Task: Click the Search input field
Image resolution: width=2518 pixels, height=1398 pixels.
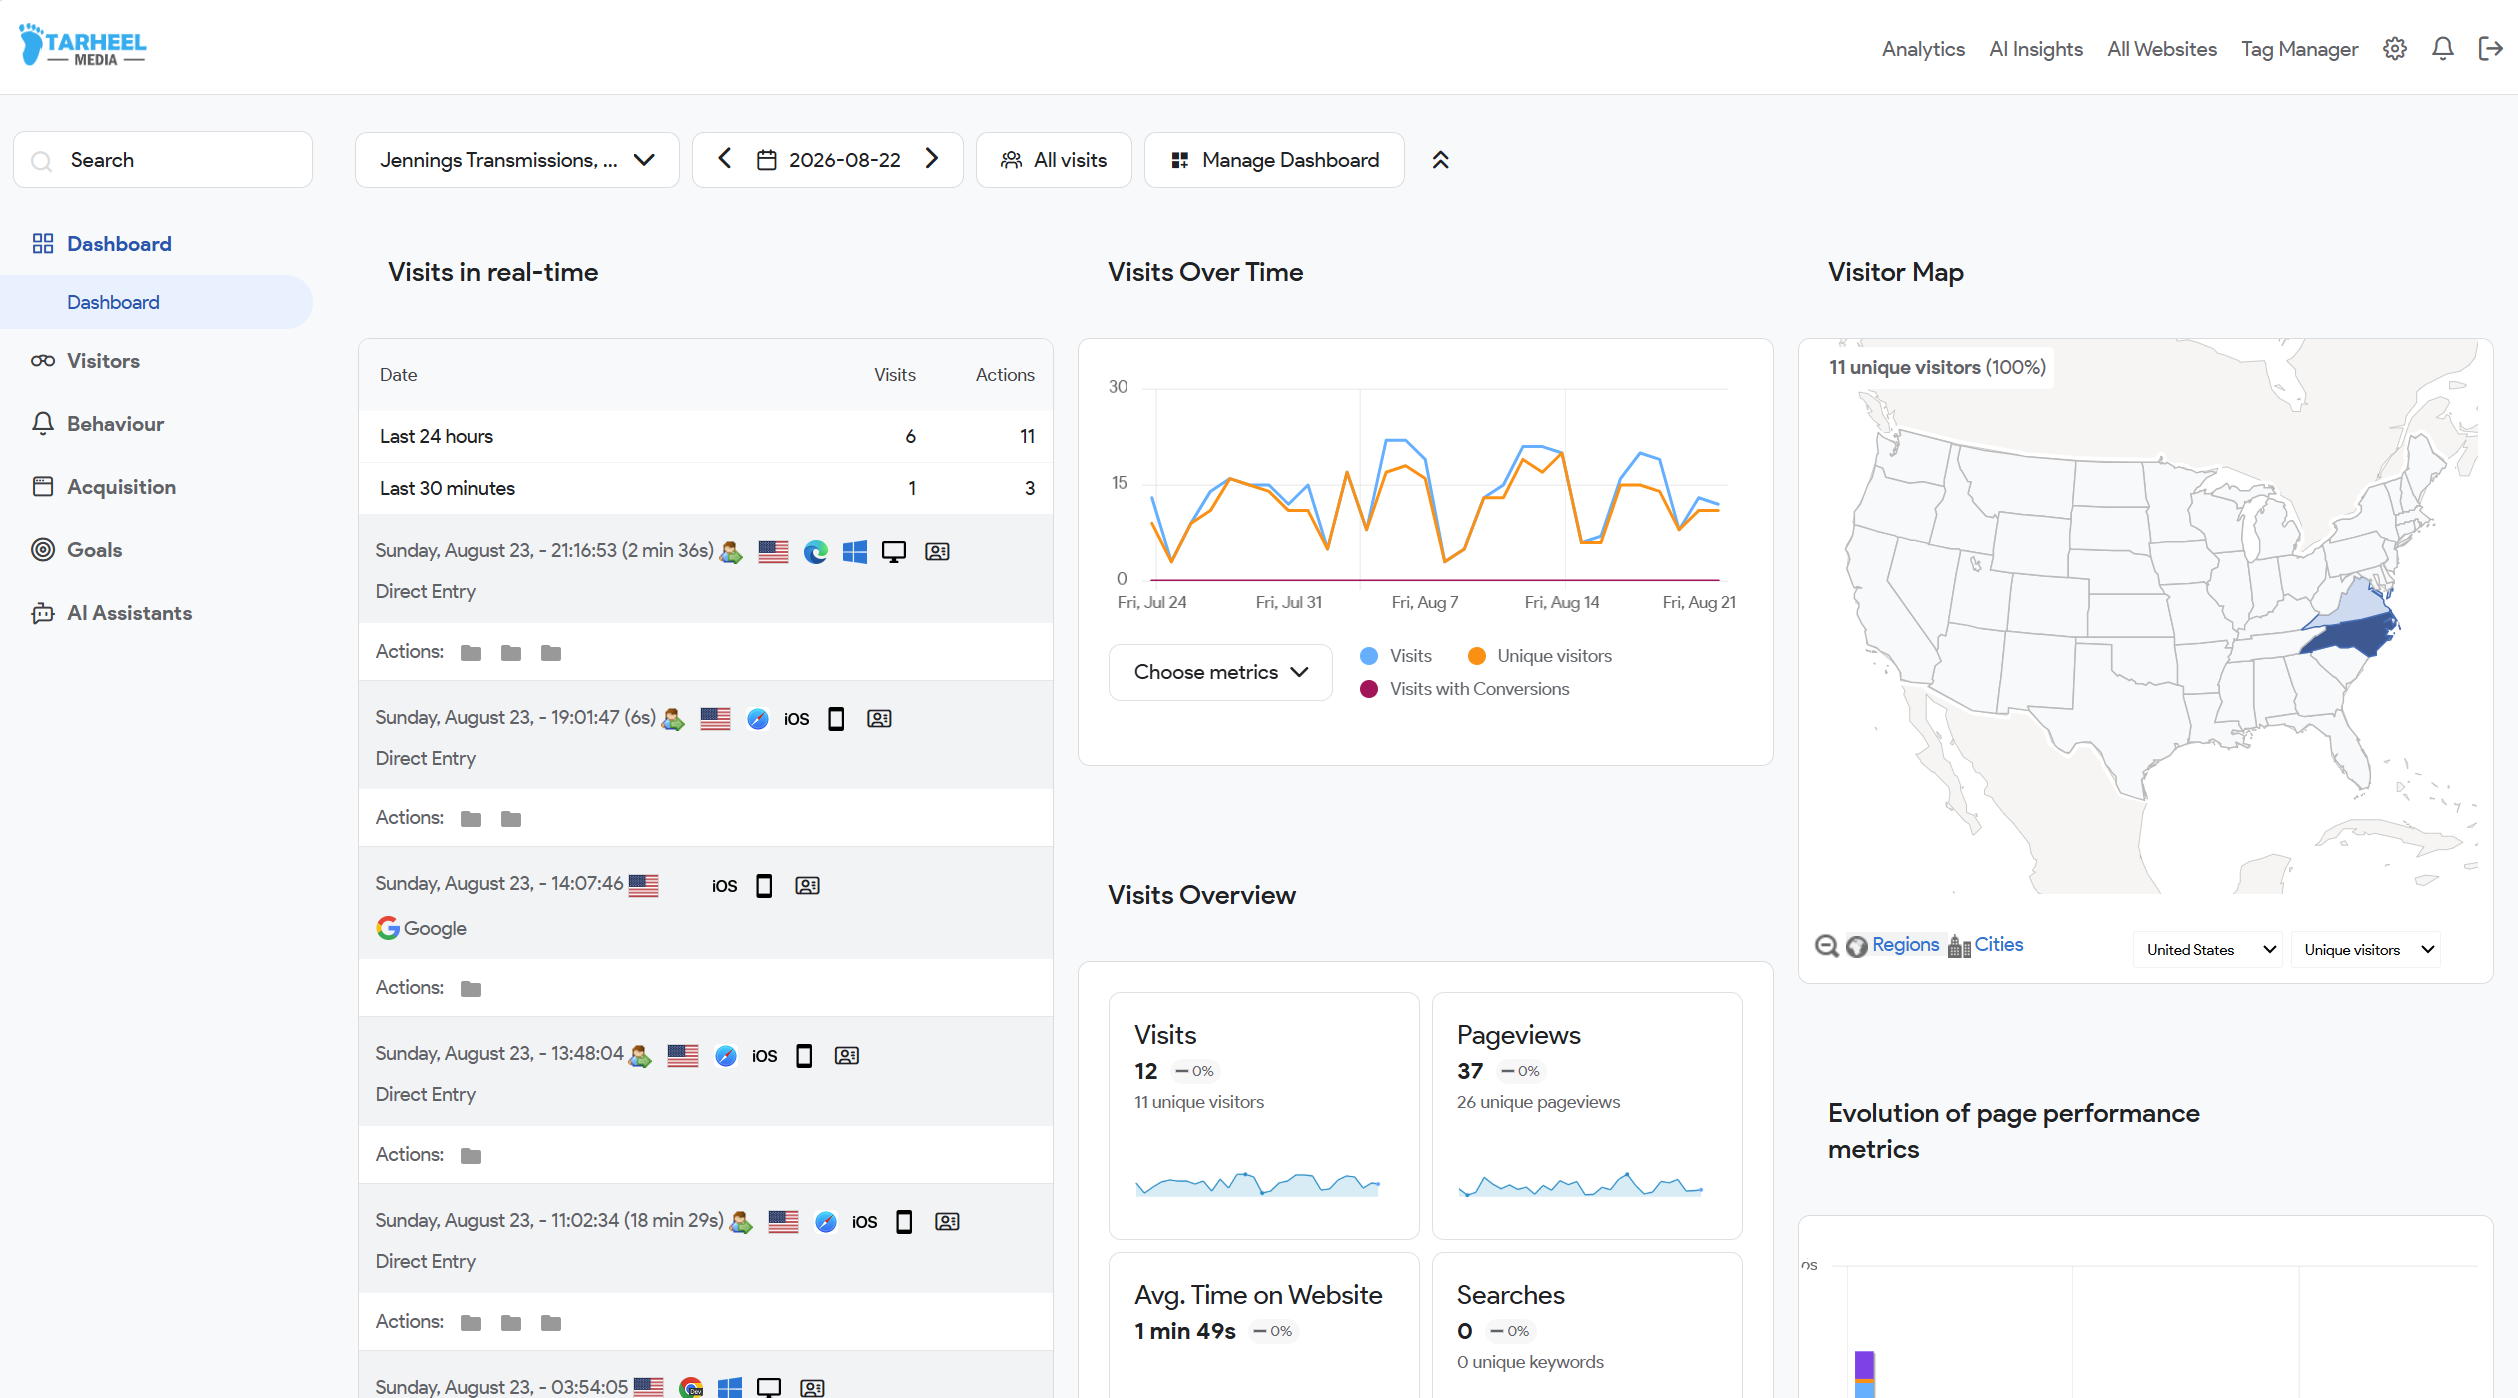Action: point(163,160)
